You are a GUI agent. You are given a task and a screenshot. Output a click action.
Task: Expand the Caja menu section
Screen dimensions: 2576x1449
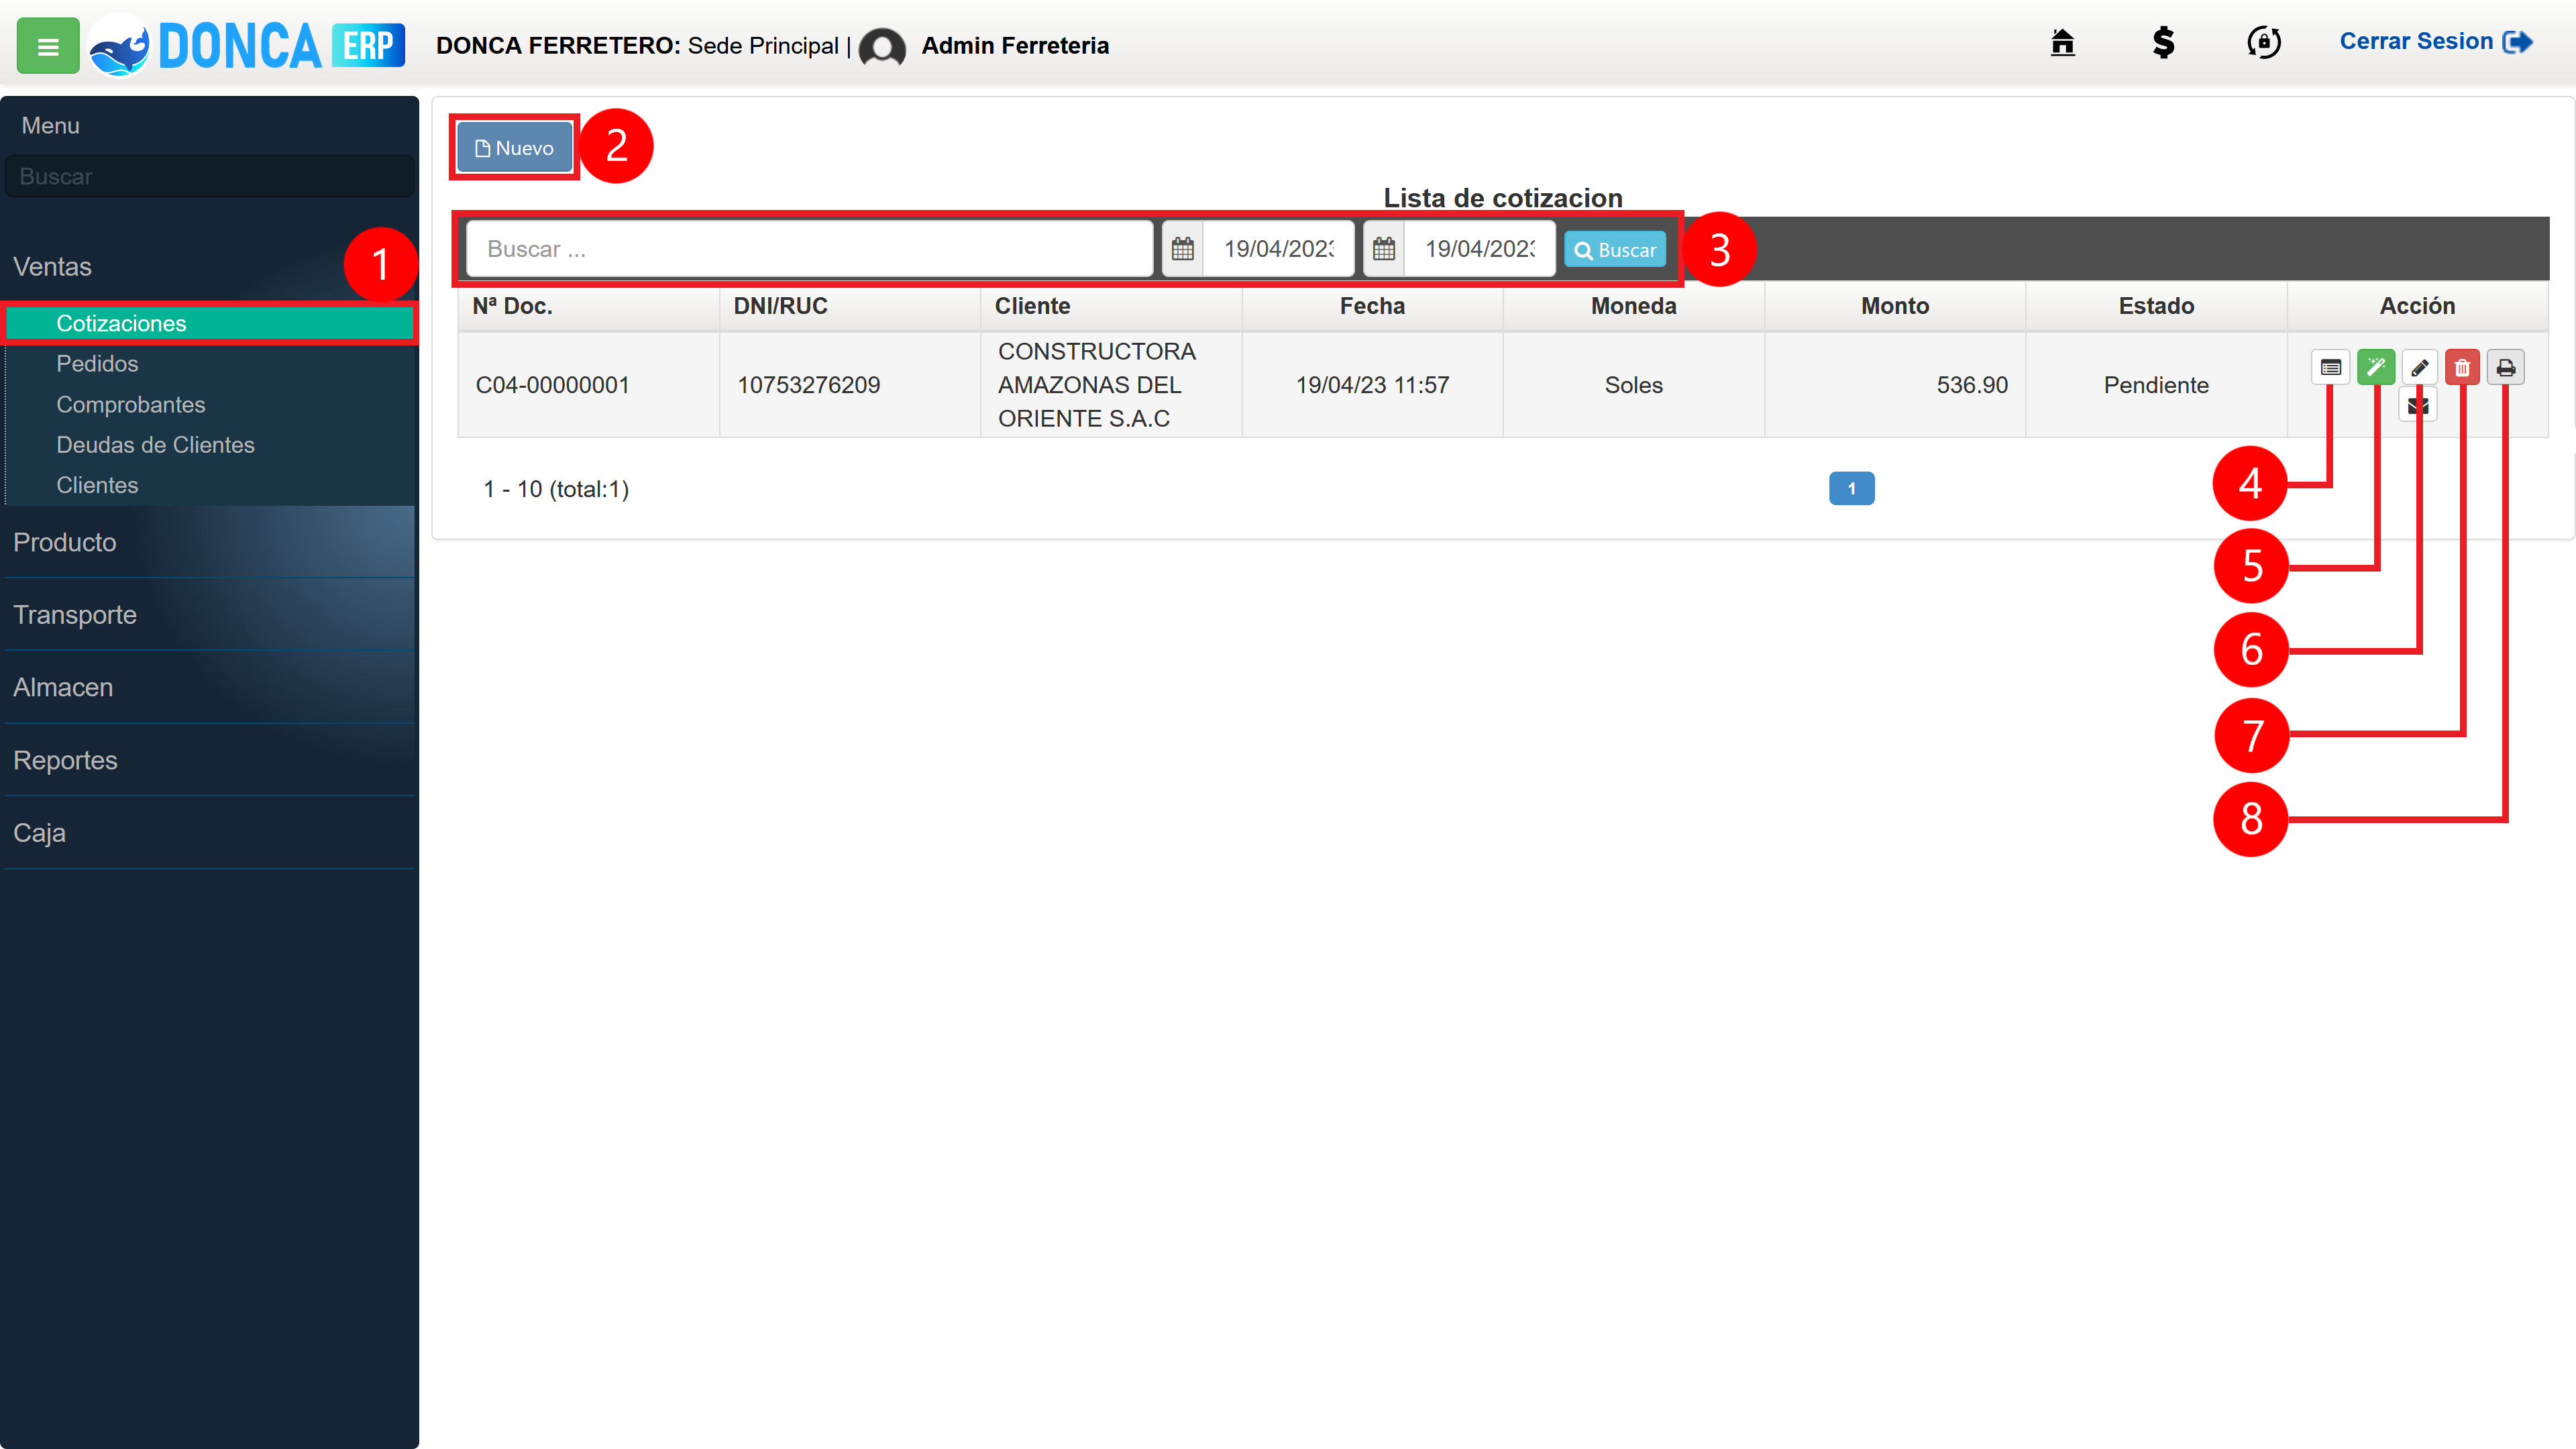(209, 833)
